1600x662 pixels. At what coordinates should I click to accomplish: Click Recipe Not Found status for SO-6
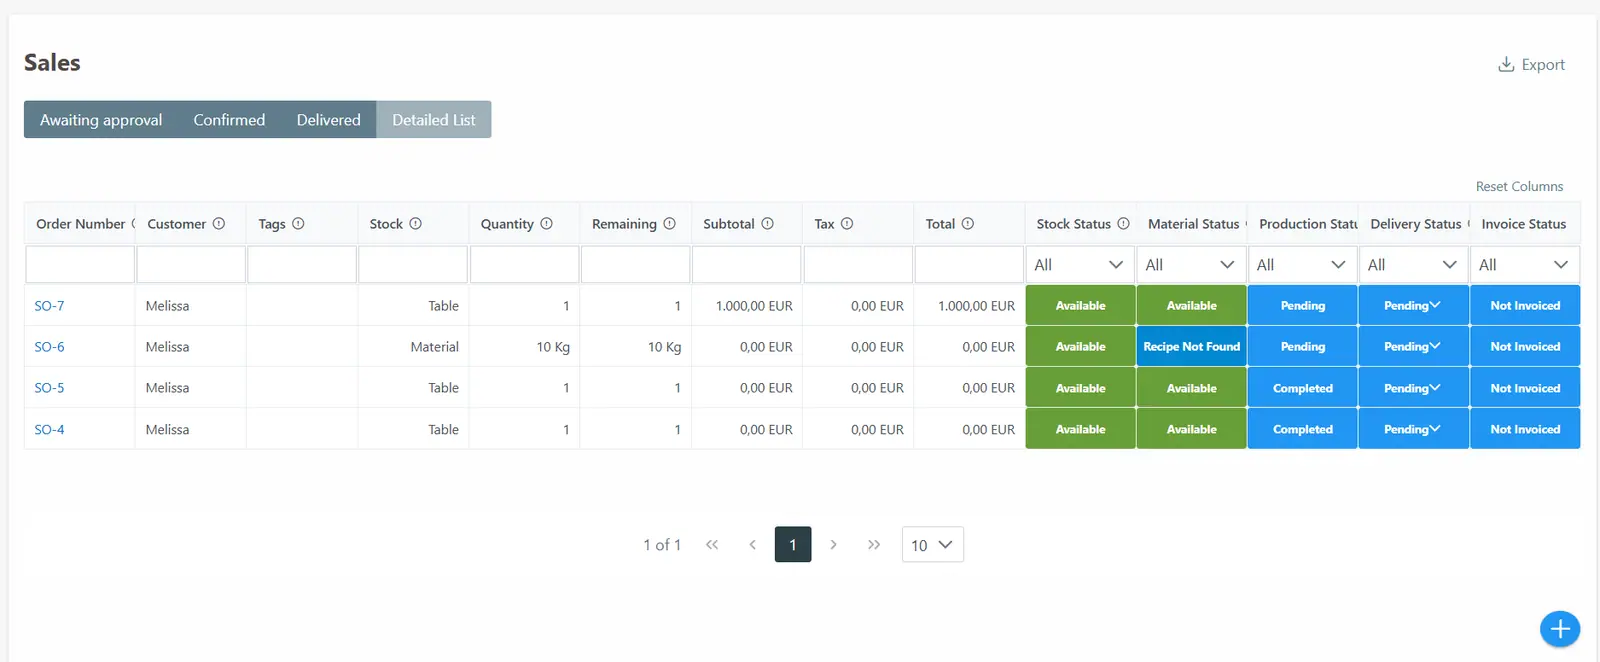(1191, 347)
